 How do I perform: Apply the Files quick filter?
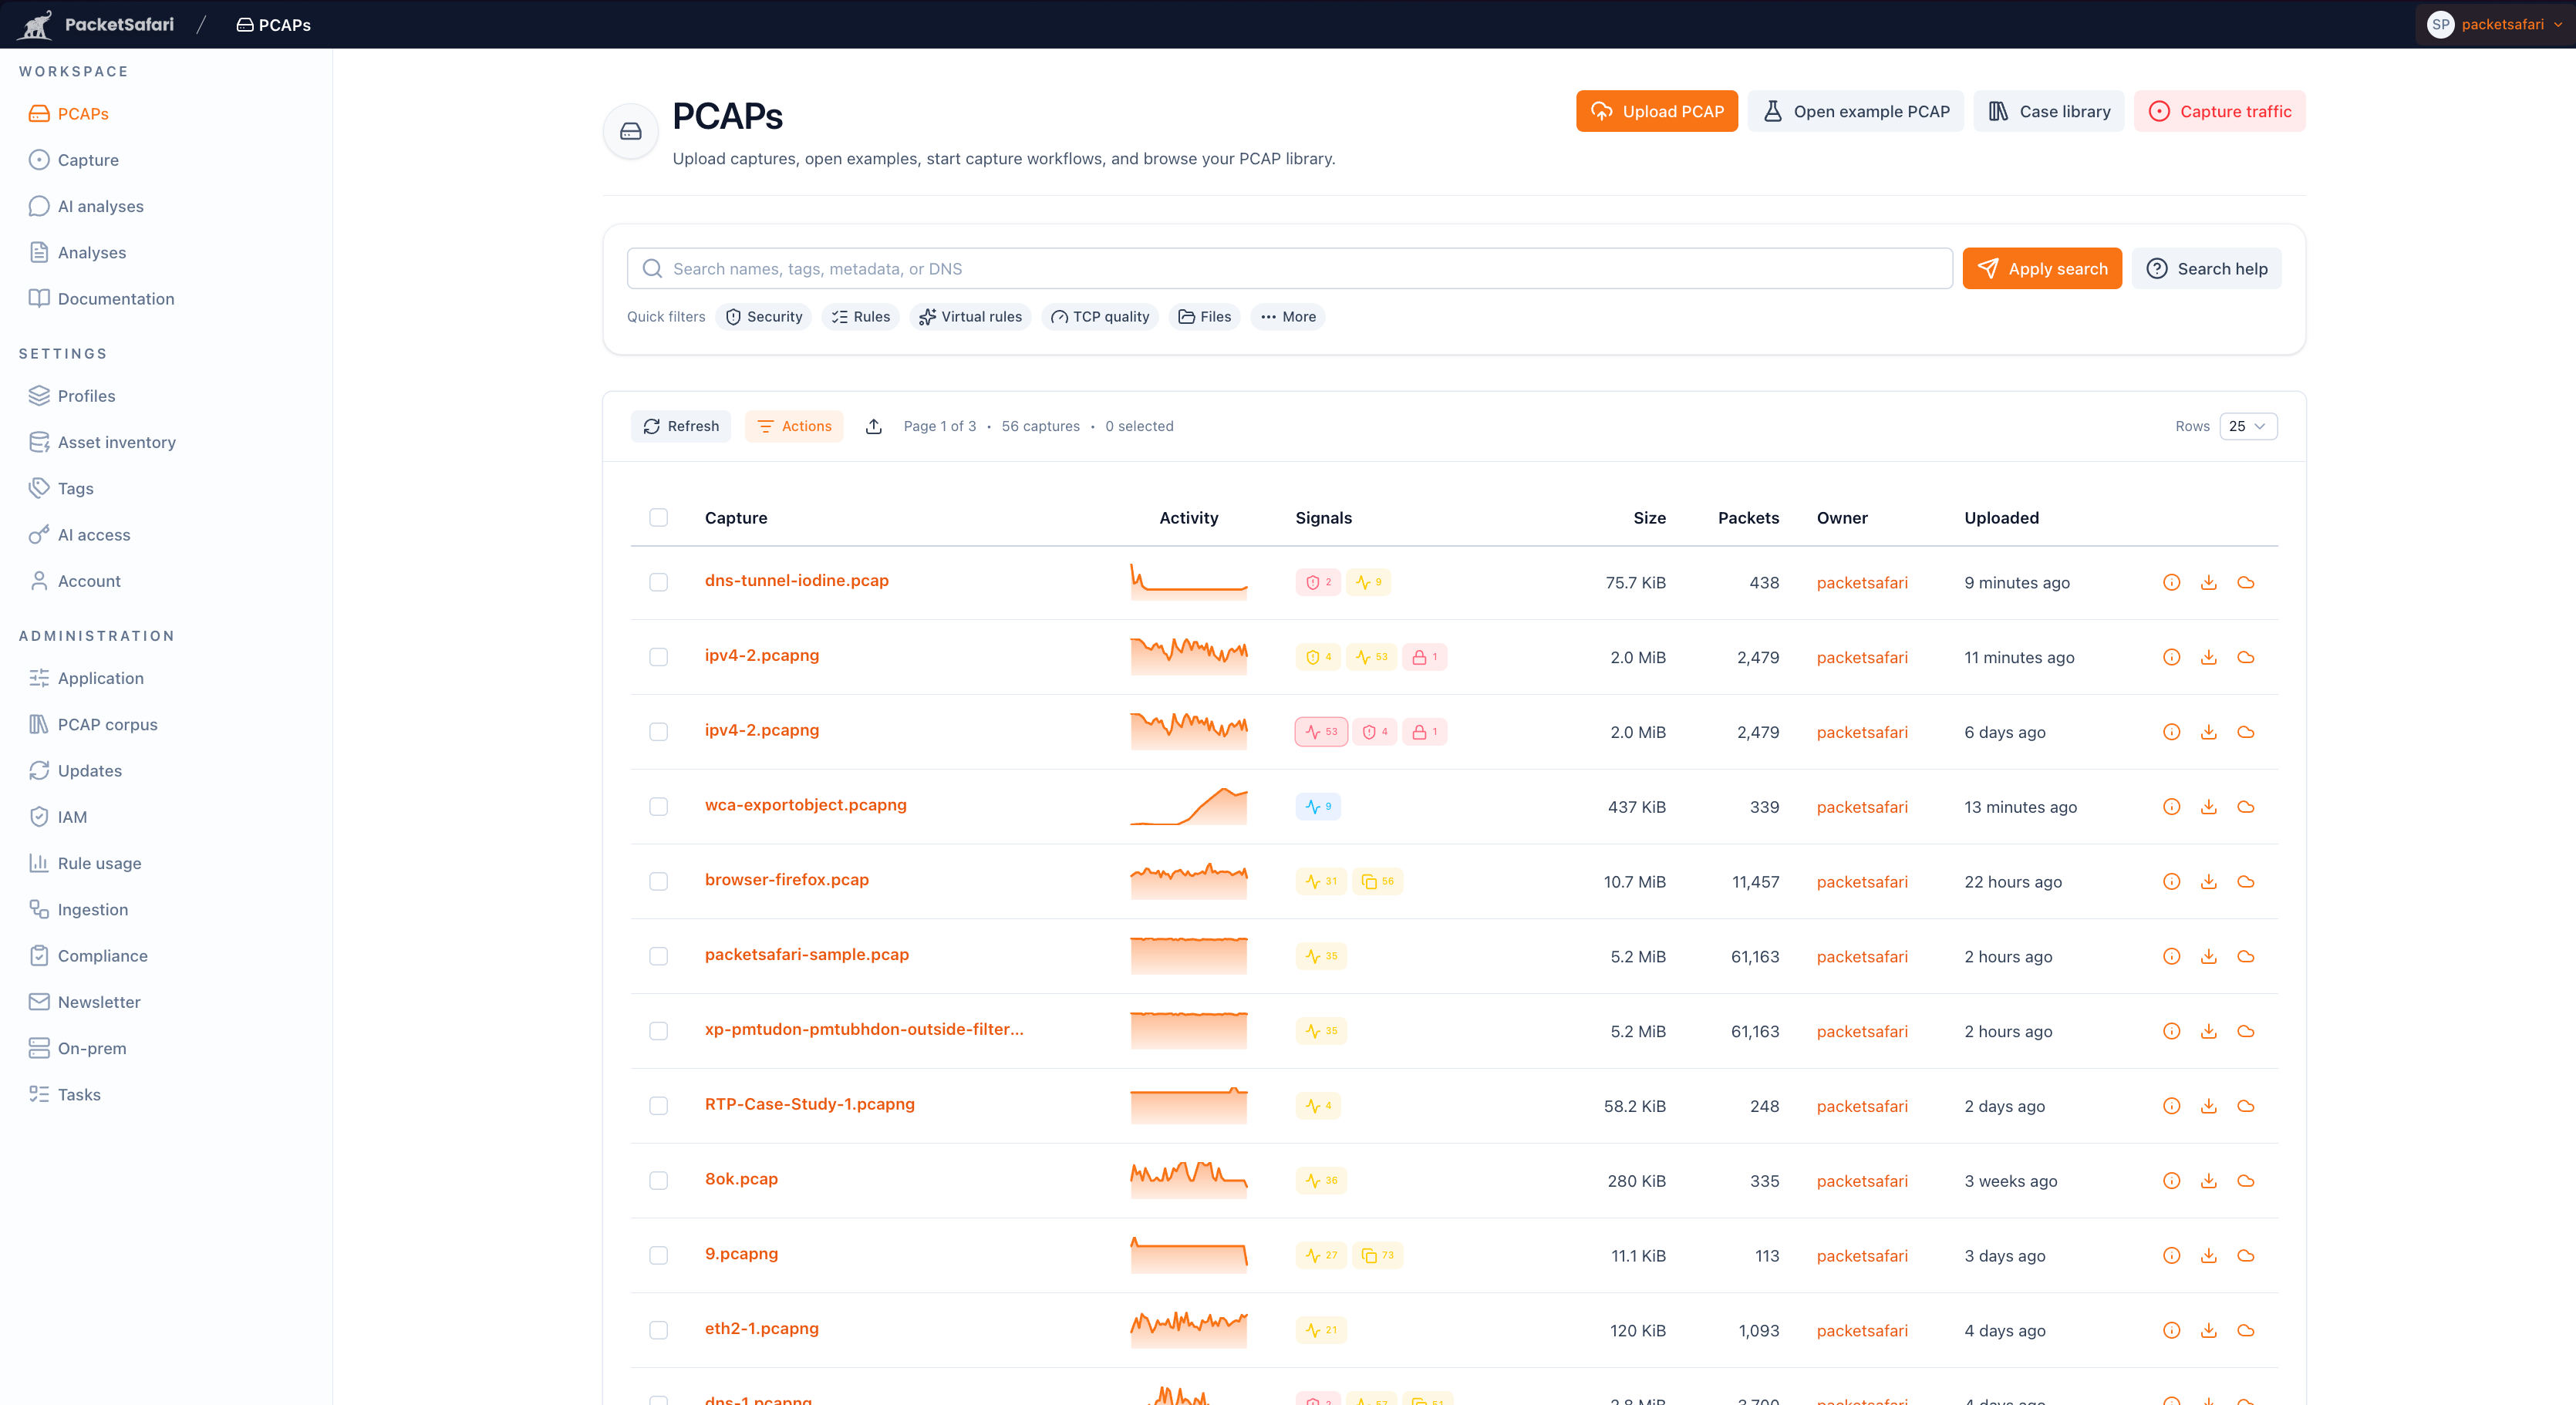coord(1205,316)
